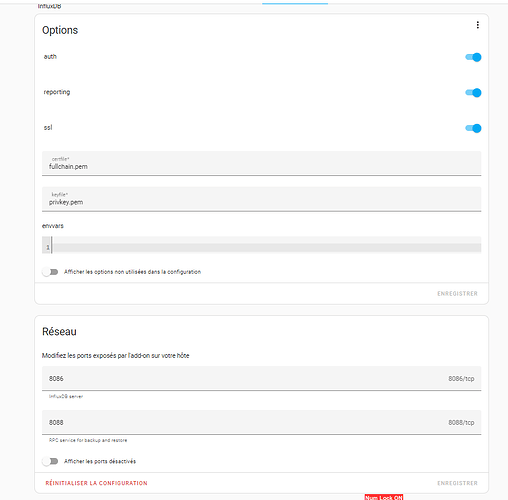Turn off the reporting switch
This screenshot has height=500, width=508.
tap(473, 93)
